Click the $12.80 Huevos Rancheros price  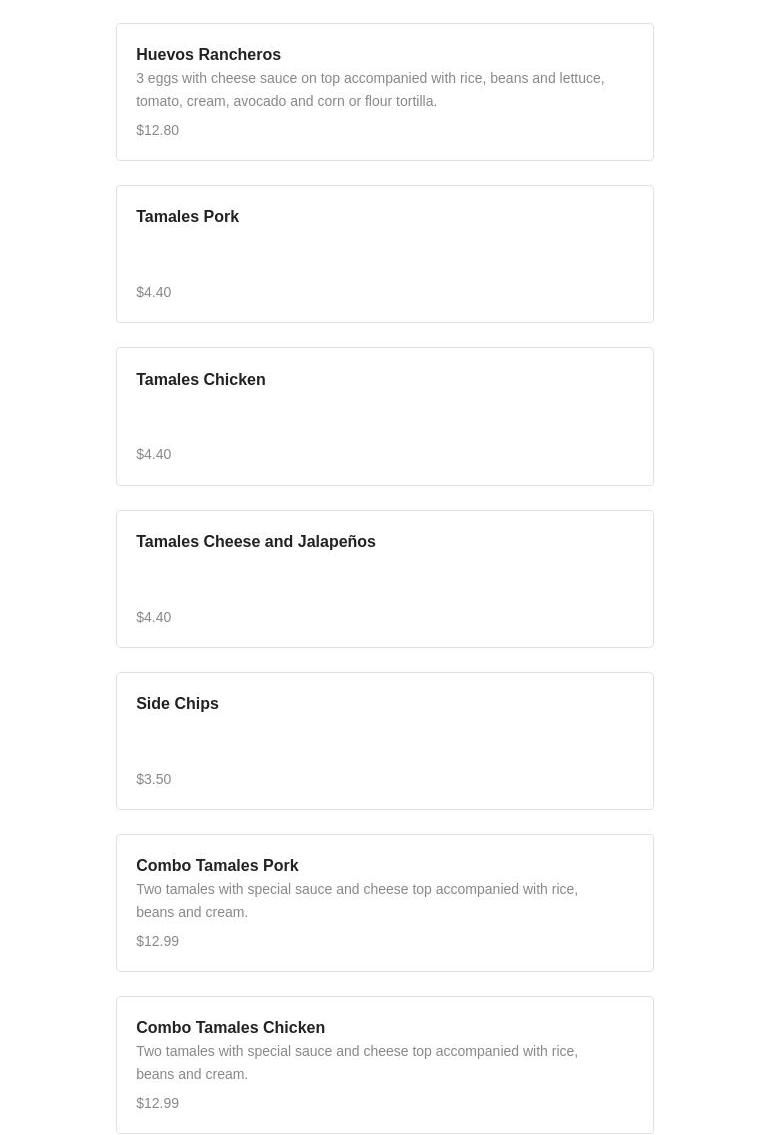(x=157, y=130)
